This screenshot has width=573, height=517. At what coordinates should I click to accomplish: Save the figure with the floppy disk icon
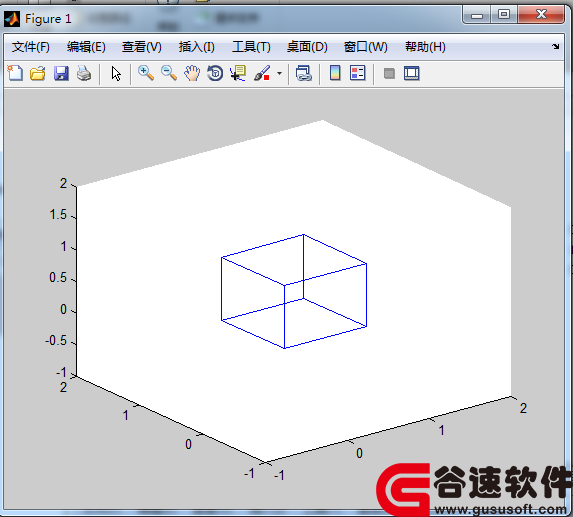click(x=61, y=73)
